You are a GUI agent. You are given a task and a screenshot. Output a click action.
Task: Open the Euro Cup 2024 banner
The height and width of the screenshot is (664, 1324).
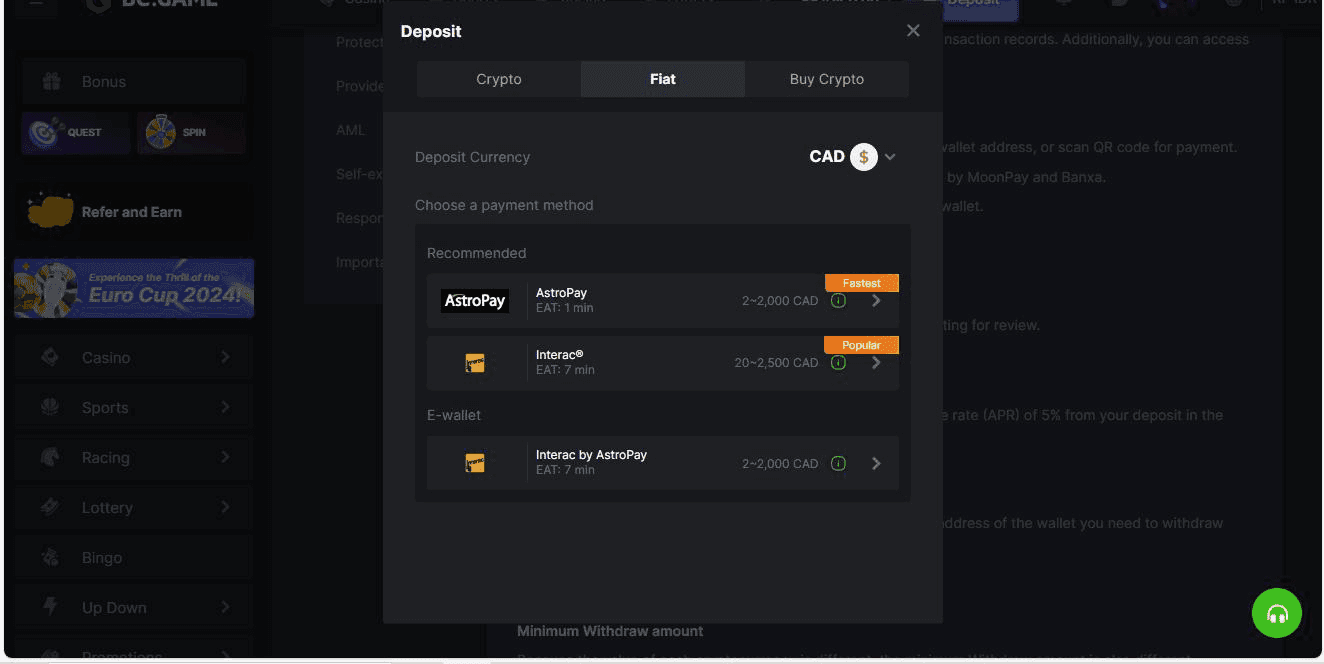134,288
